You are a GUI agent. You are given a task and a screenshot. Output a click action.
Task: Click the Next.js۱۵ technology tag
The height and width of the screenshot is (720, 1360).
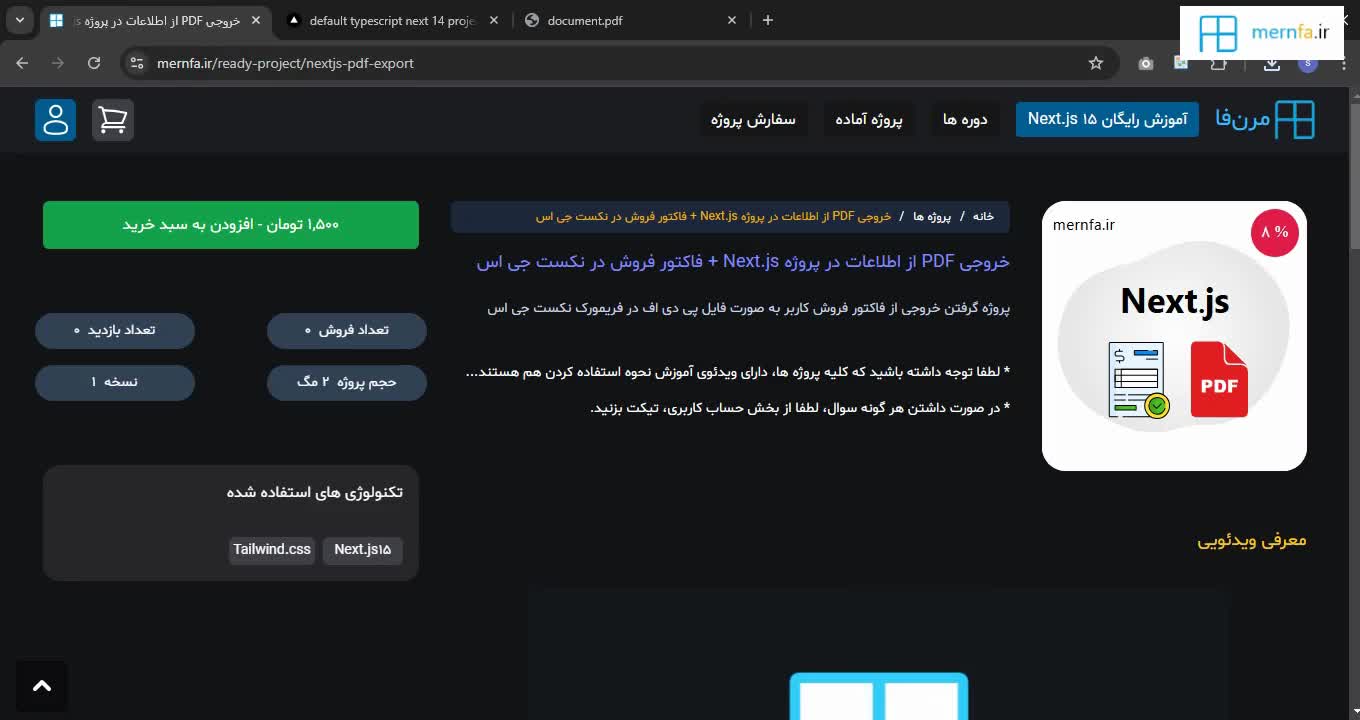click(362, 550)
